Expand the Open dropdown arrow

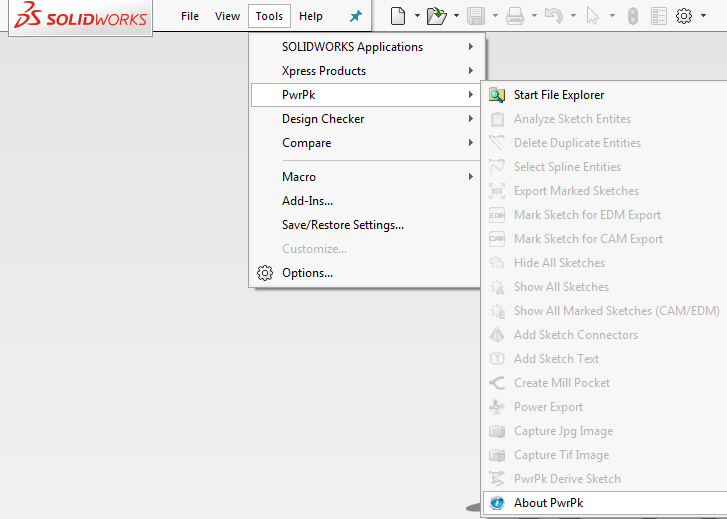pyautogui.click(x=456, y=16)
